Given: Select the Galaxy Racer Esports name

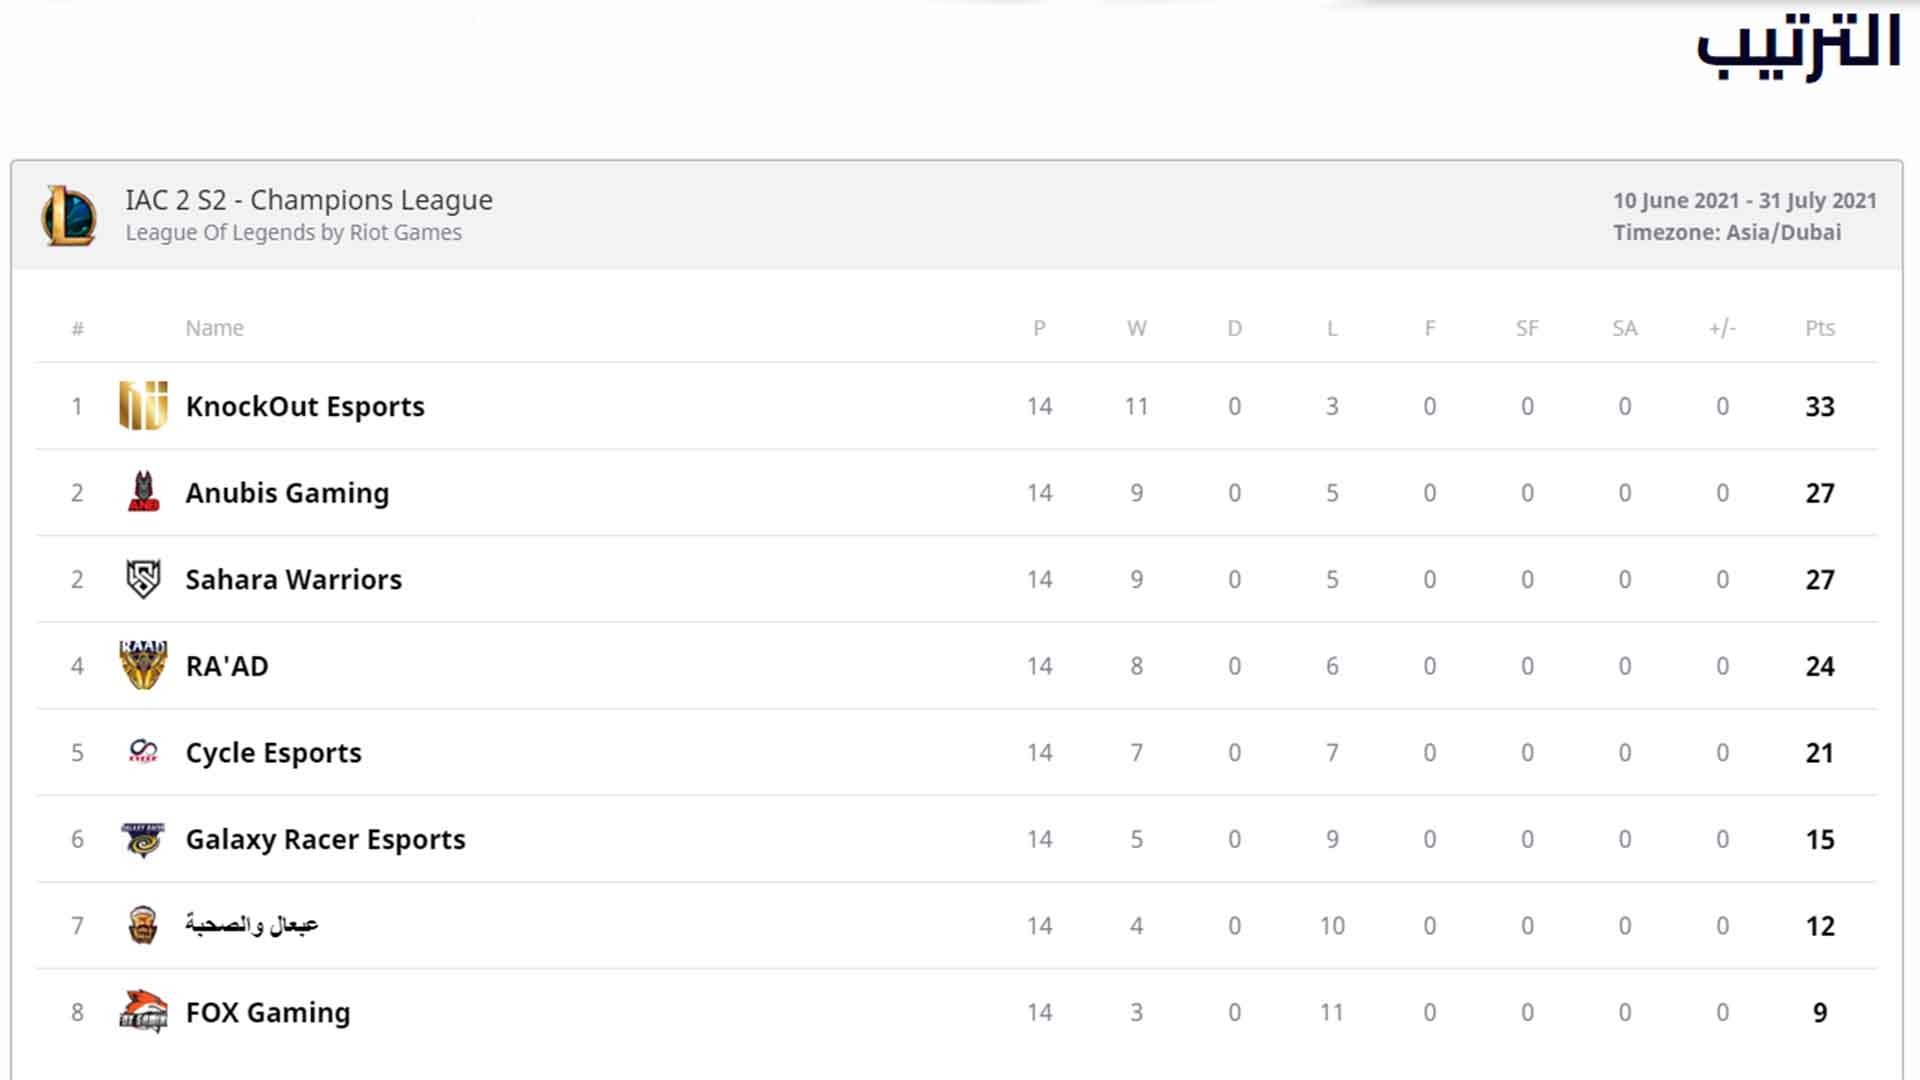Looking at the screenshot, I should click(x=325, y=839).
